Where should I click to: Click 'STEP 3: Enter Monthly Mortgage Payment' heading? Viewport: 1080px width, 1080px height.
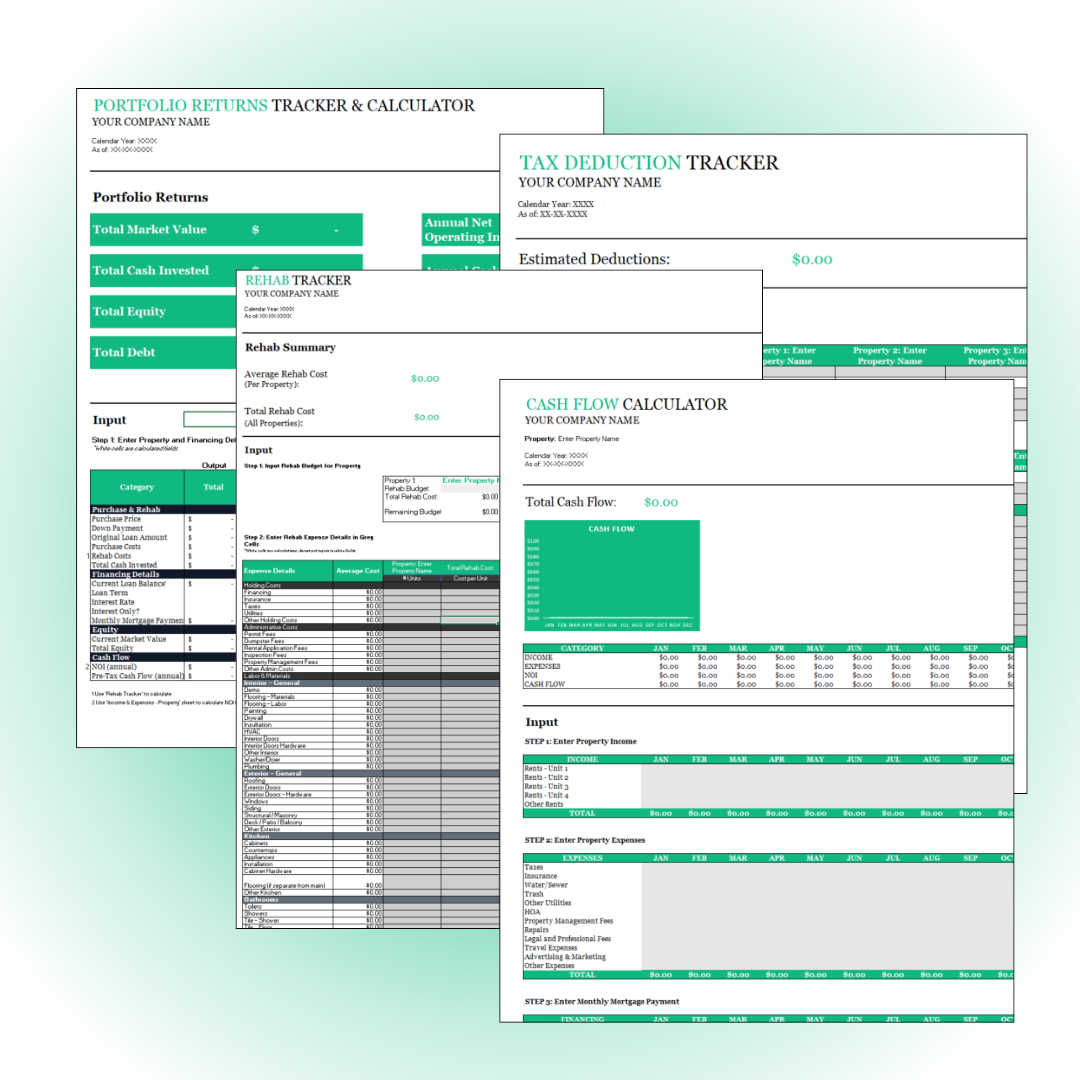601,1001
